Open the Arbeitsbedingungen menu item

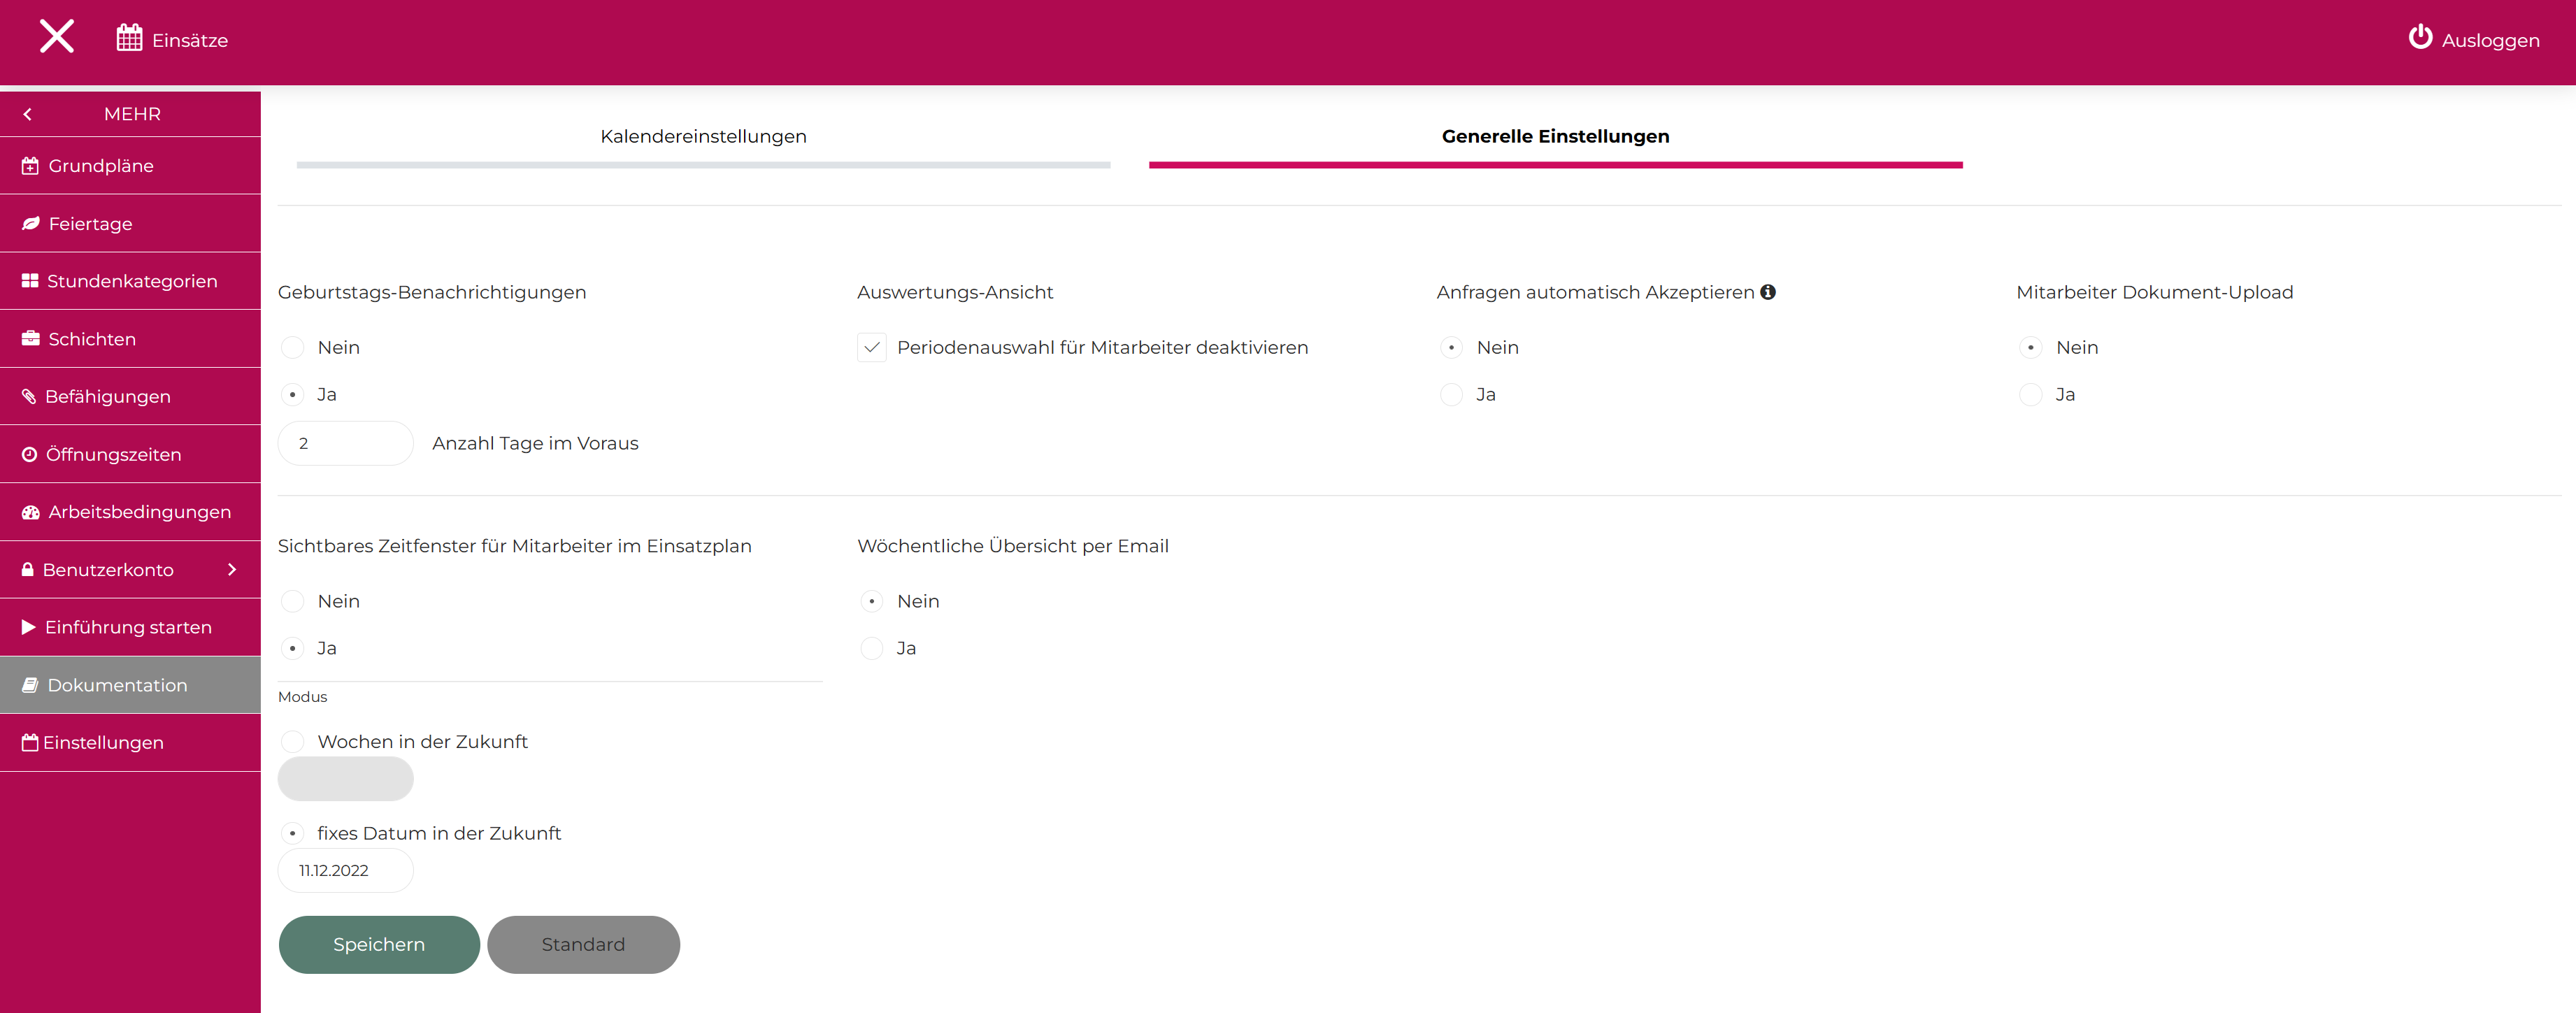(x=139, y=512)
